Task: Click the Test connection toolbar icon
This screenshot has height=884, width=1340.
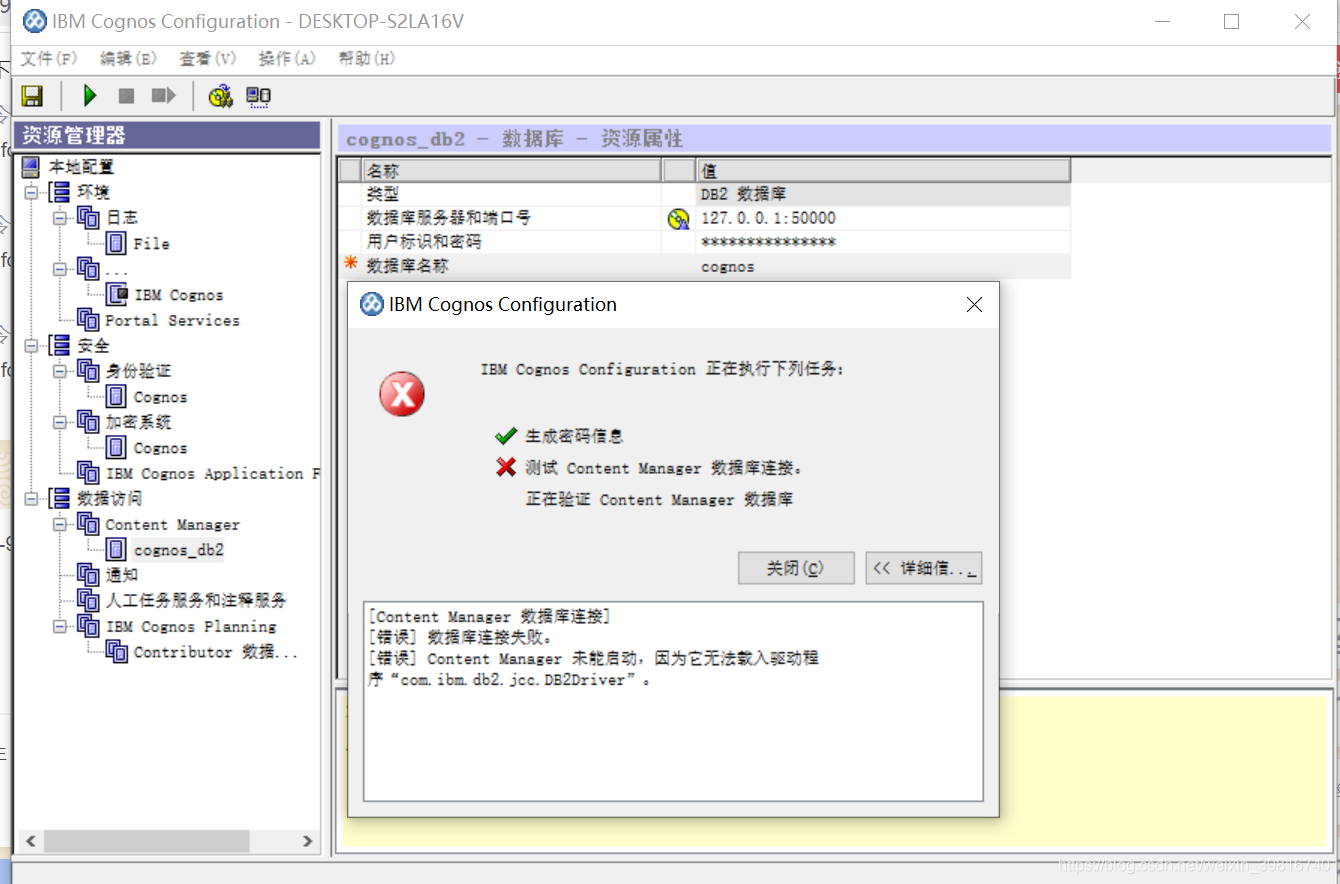Action: (x=220, y=96)
